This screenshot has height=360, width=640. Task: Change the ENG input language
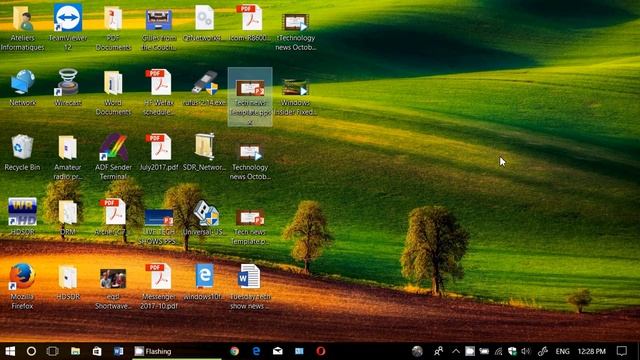[x=562, y=351]
